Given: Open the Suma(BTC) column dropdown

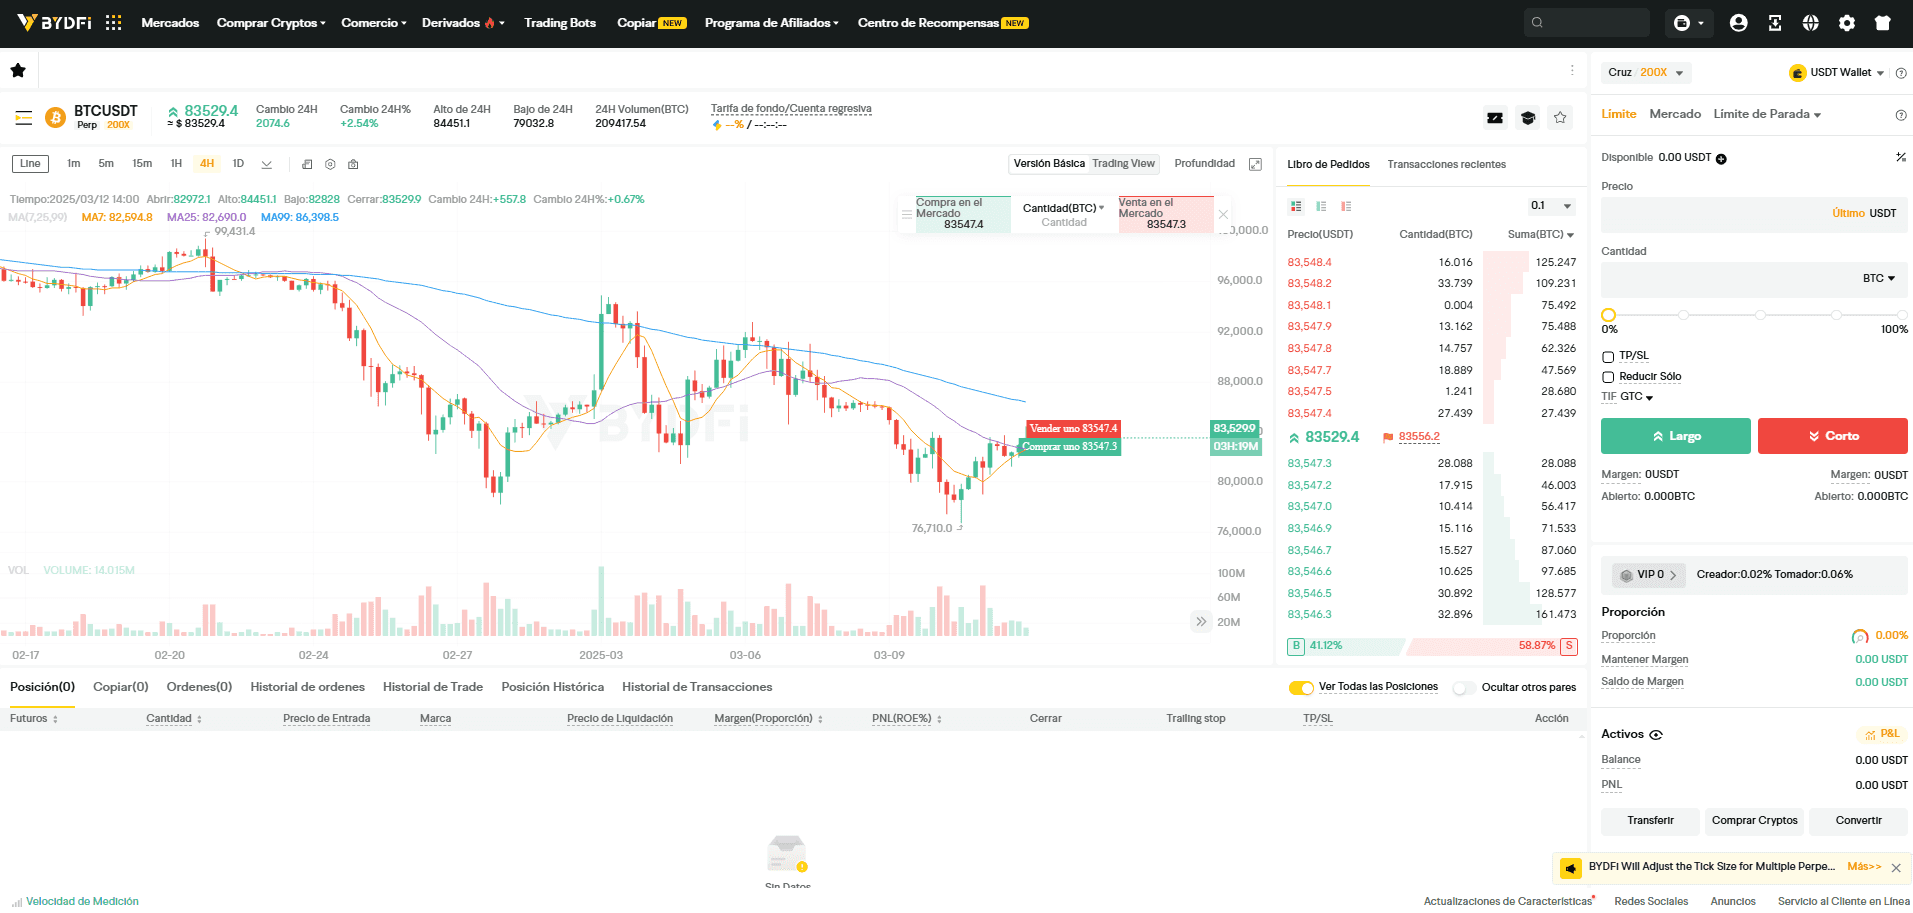Looking at the screenshot, I should click(1541, 235).
